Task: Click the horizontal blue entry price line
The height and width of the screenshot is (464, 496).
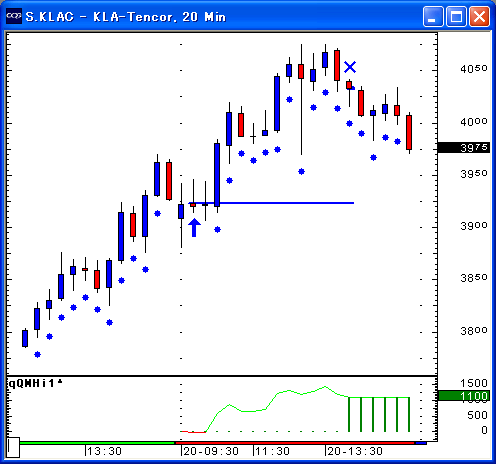Action: pos(271,203)
